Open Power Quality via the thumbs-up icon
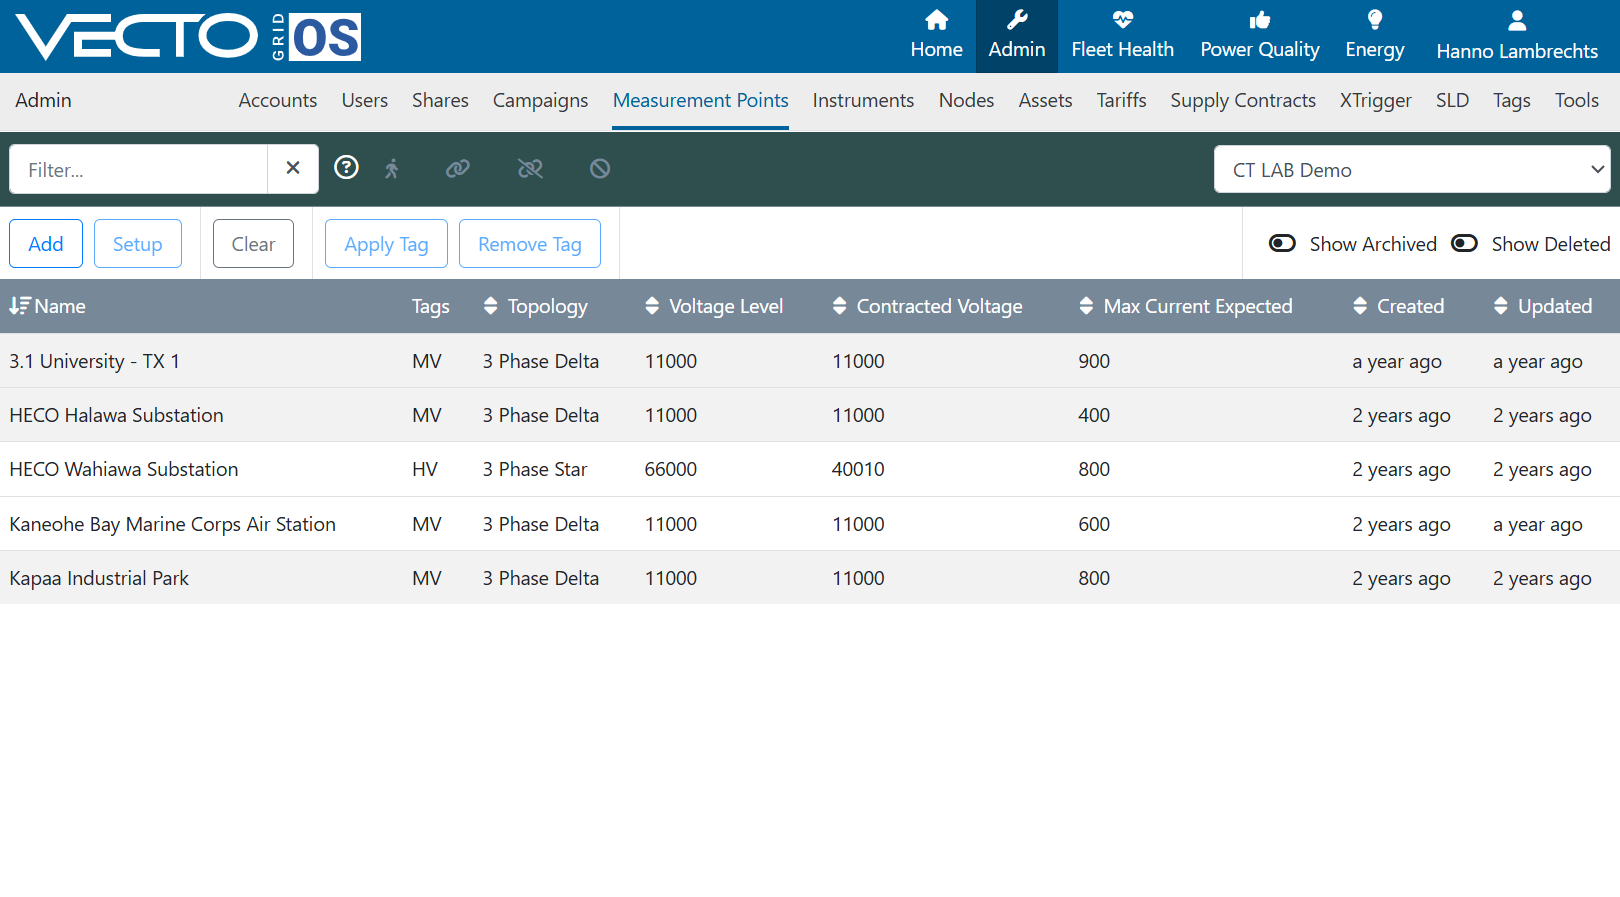 pyautogui.click(x=1259, y=20)
